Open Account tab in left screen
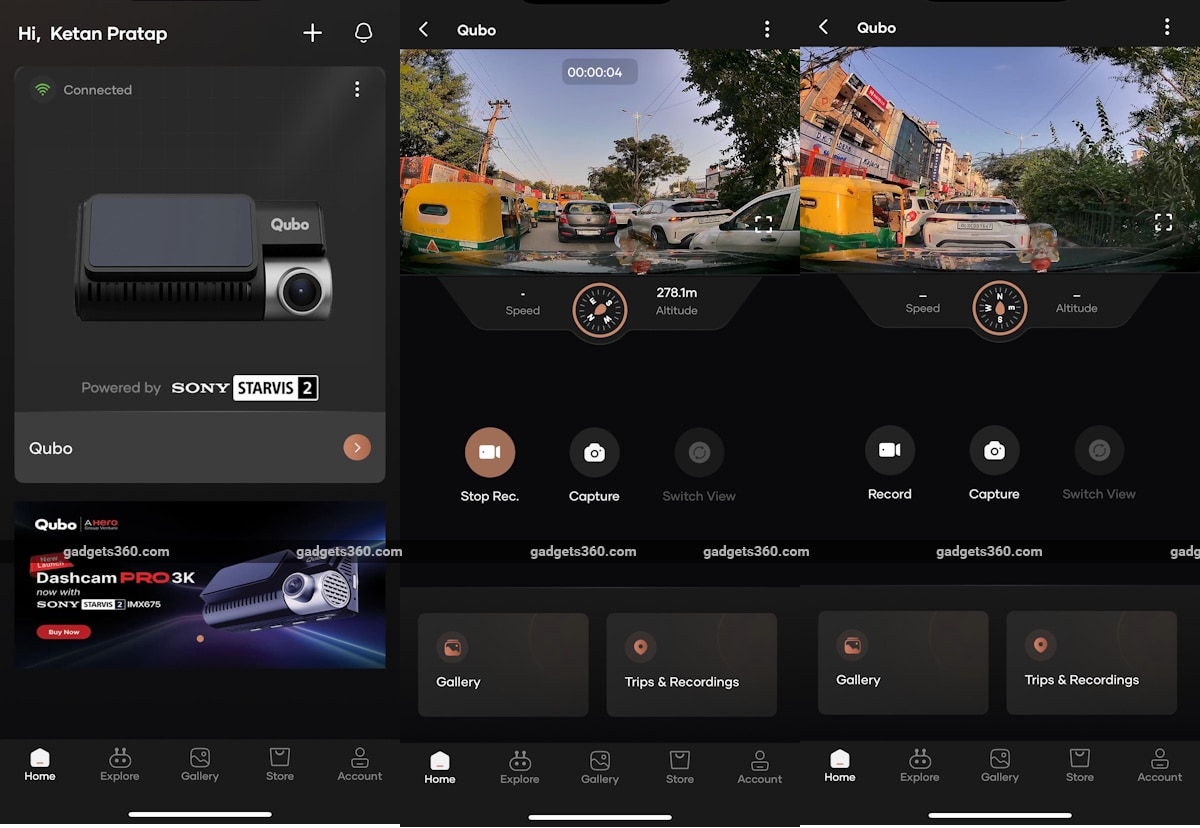Viewport: 1200px width, 828px height. point(360,765)
